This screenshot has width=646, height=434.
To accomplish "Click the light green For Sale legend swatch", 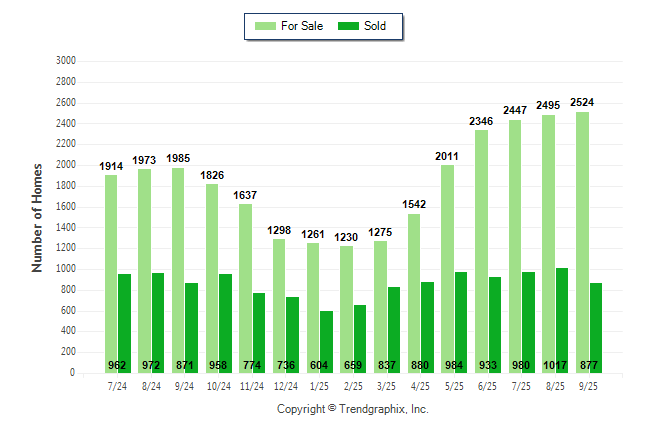I will pos(267,26).
